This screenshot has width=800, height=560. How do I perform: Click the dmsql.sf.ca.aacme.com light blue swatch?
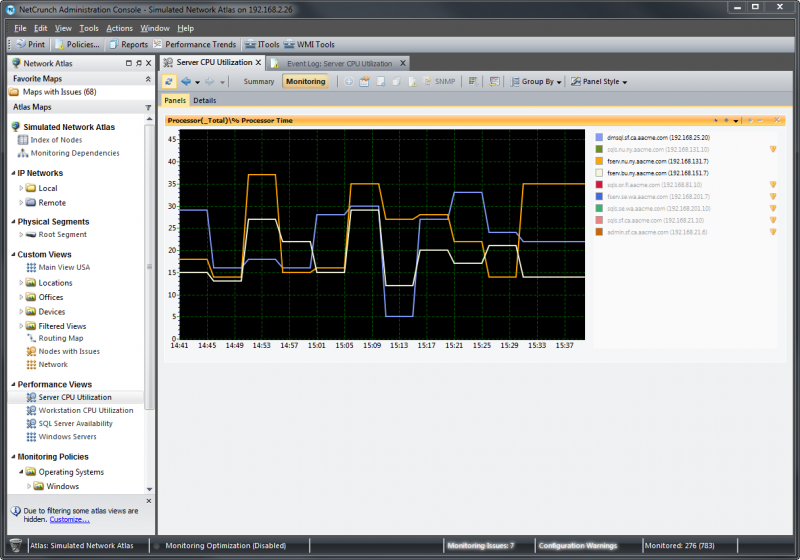click(599, 138)
